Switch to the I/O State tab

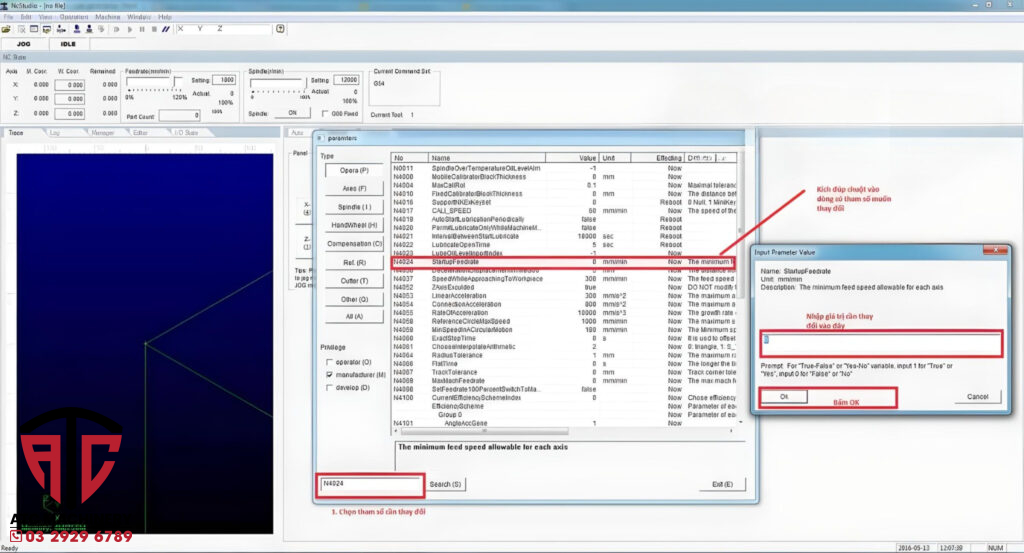click(186, 132)
